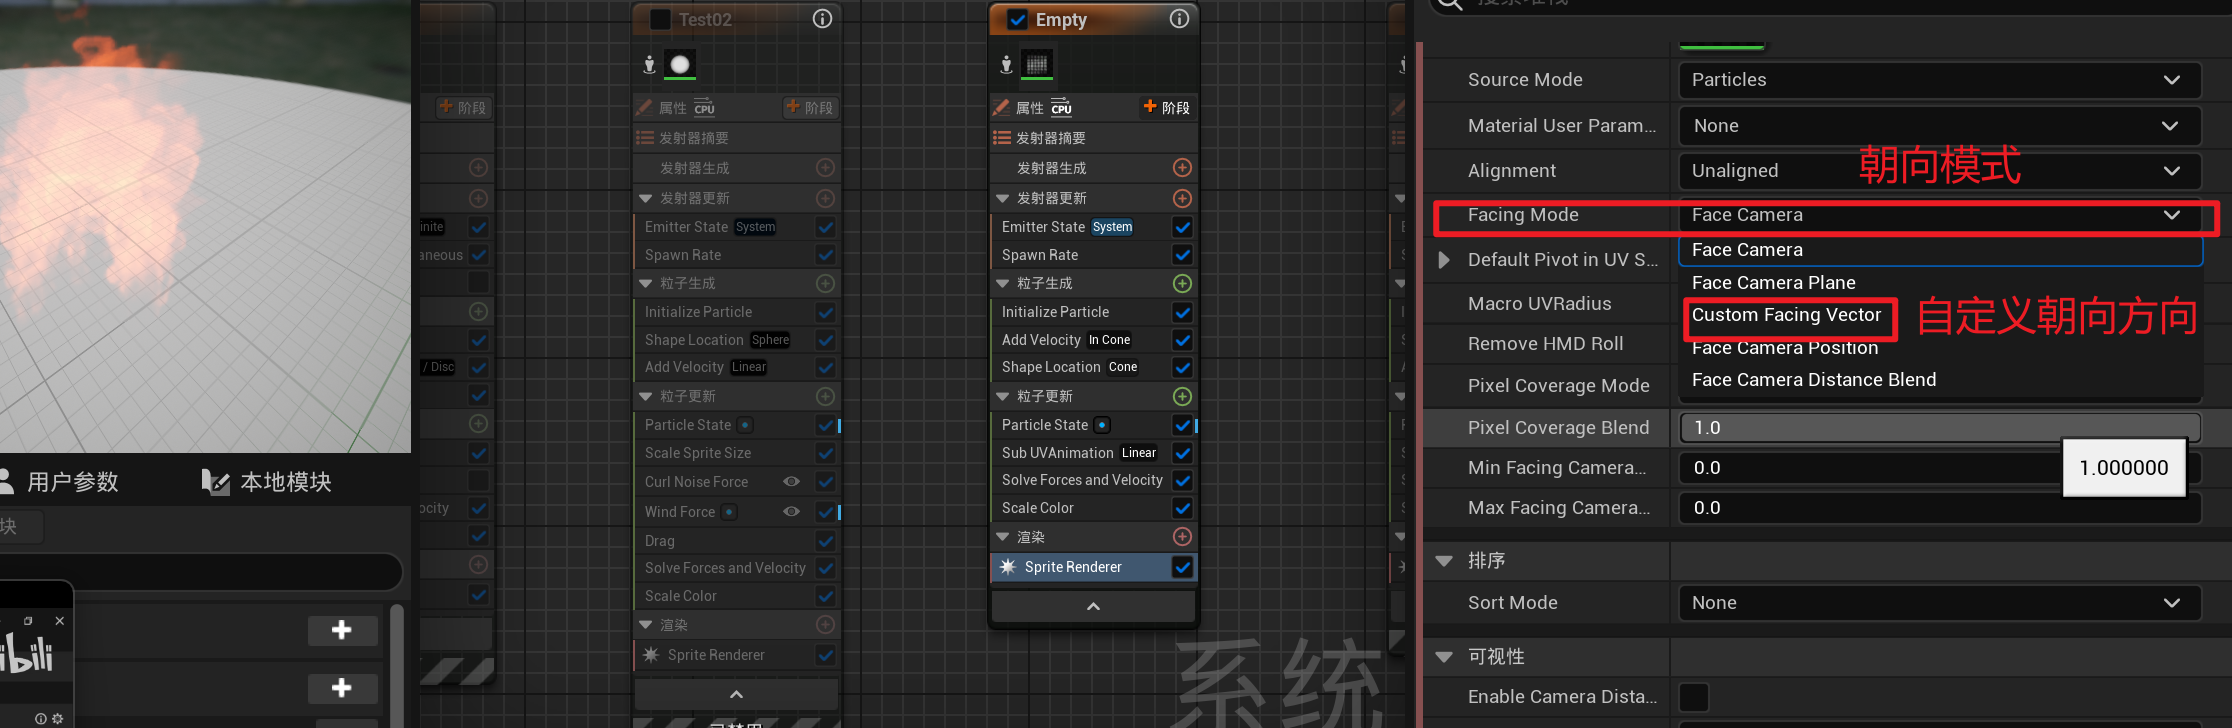Viewport: 2232px width, 728px height.
Task: Click Empty emitter simulation stance icon
Action: 1006,65
